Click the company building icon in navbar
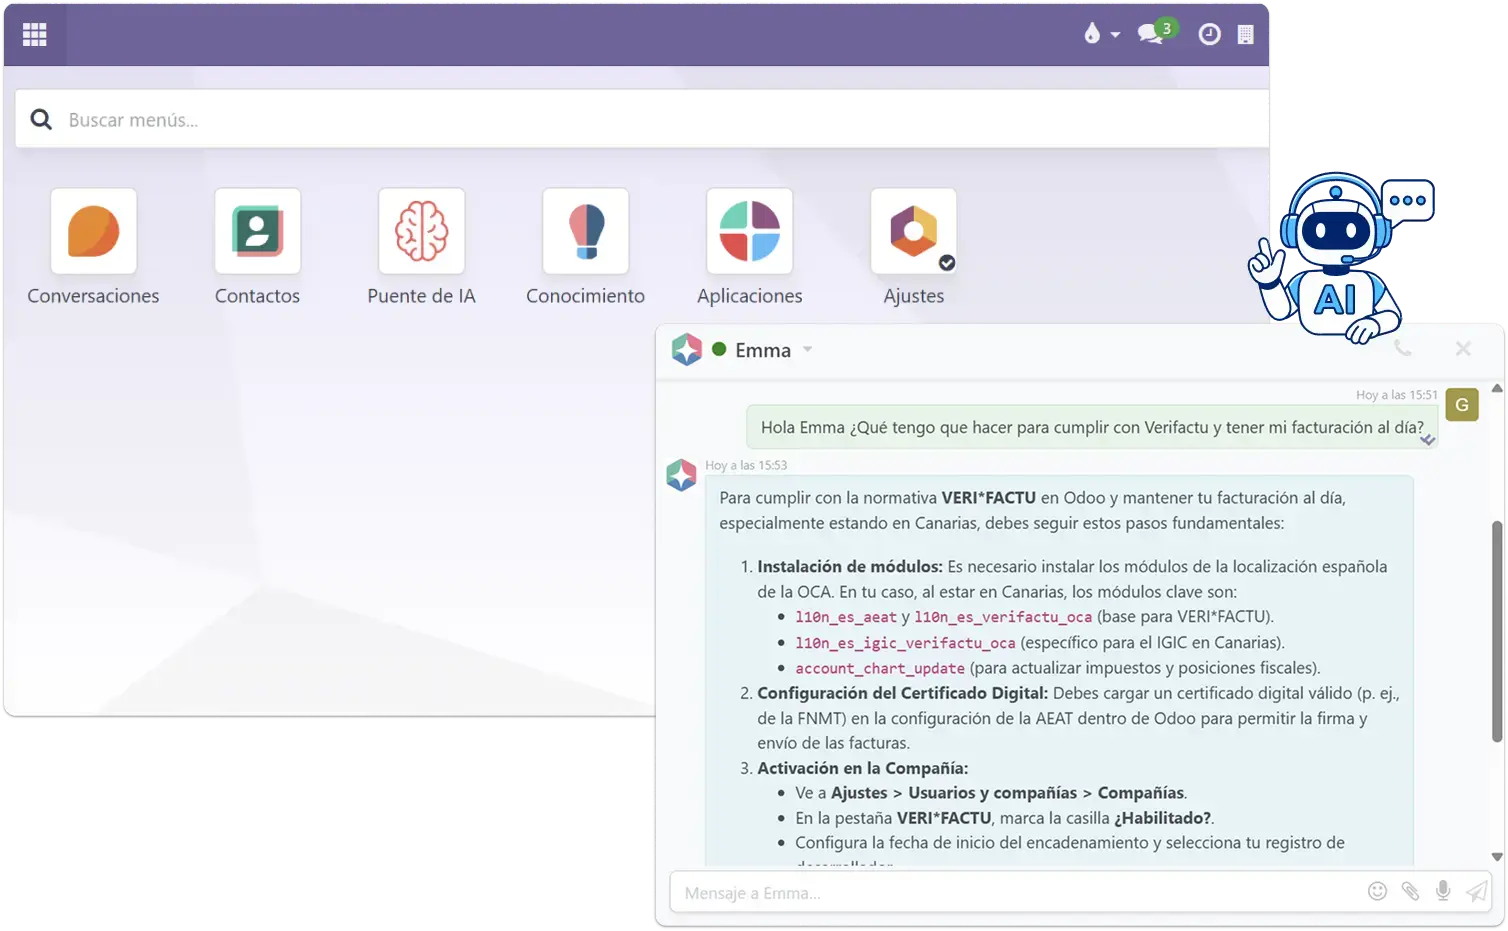The image size is (1508, 931). click(x=1245, y=35)
